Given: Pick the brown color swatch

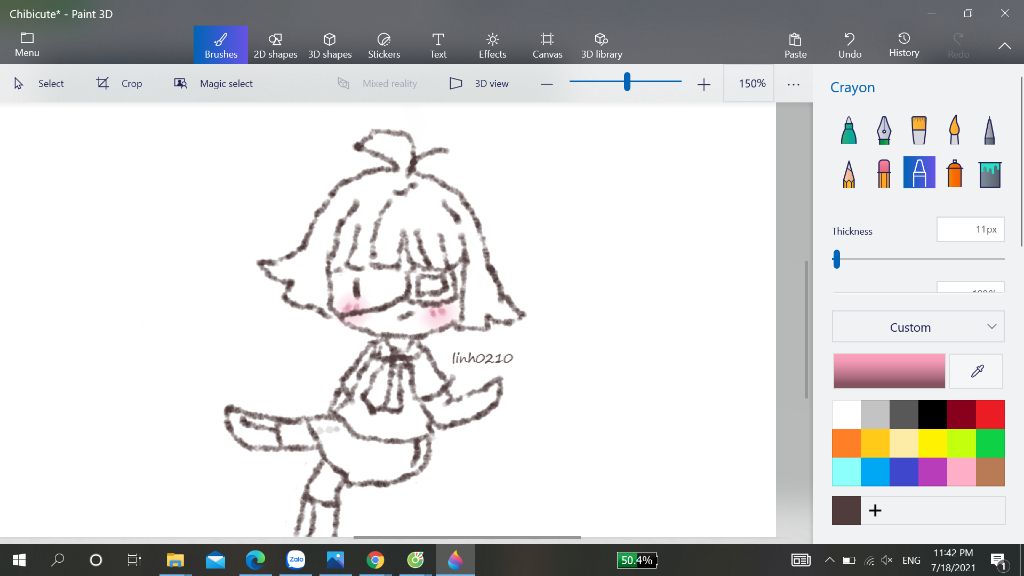Looking at the screenshot, I should [990, 472].
